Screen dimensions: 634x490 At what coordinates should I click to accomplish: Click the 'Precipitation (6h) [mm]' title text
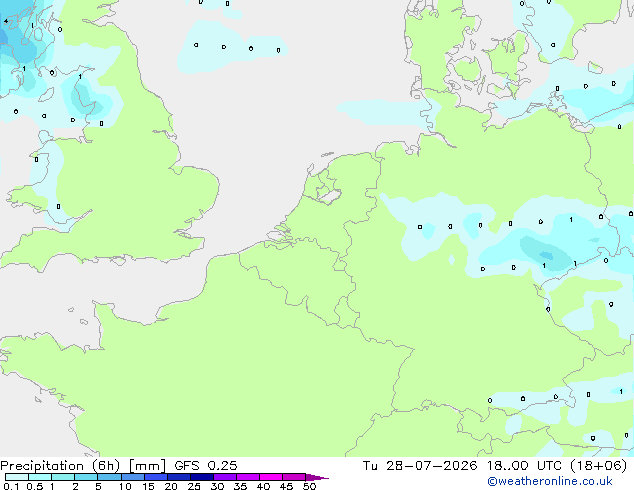pyautogui.click(x=83, y=466)
